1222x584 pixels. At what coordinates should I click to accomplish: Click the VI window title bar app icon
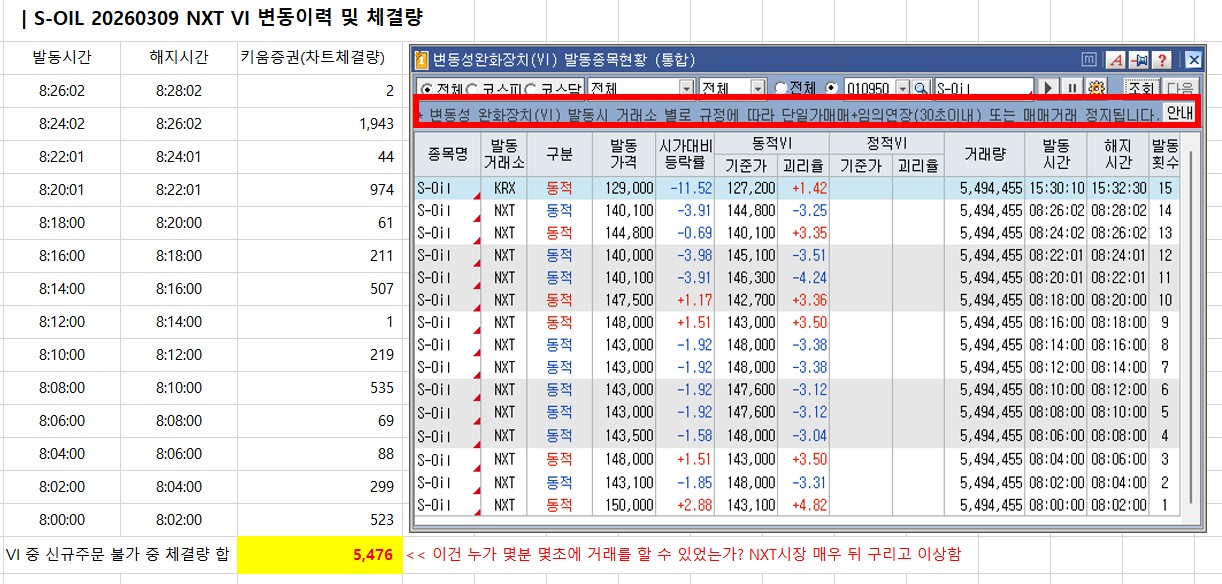(422, 60)
